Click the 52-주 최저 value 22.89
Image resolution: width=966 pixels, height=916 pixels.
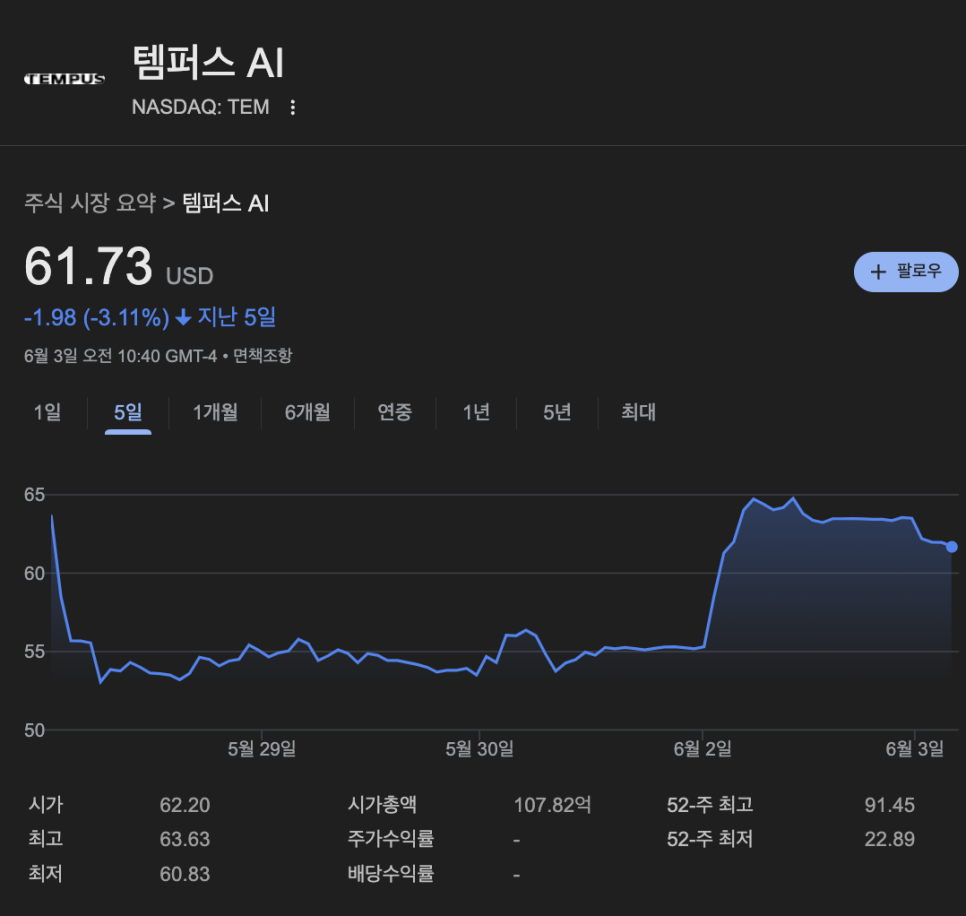pos(890,840)
